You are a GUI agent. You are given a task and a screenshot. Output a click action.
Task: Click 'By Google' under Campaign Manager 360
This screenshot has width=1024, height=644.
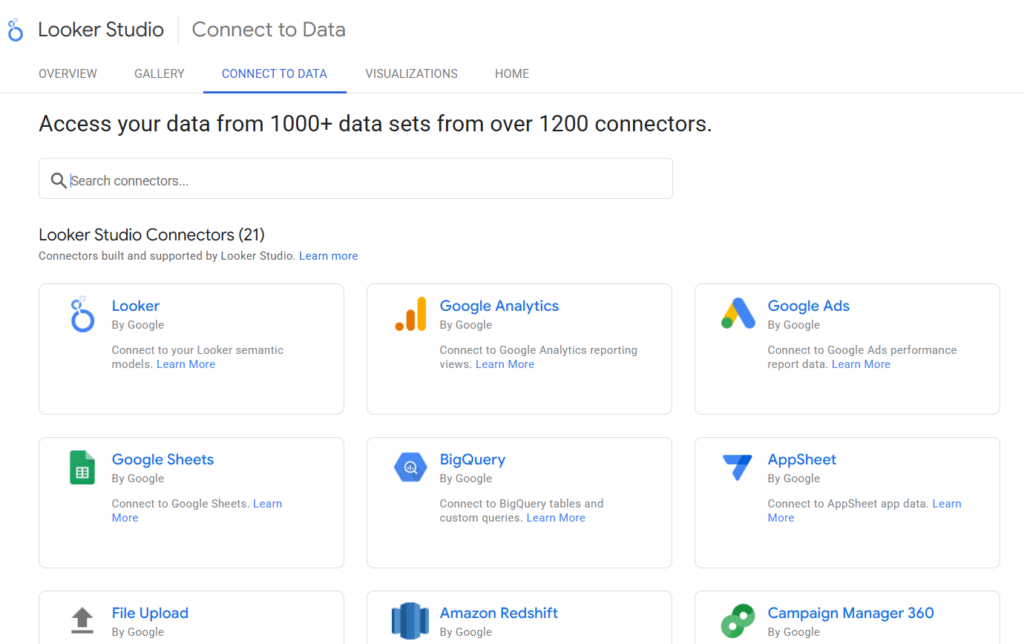pyautogui.click(x=793, y=632)
